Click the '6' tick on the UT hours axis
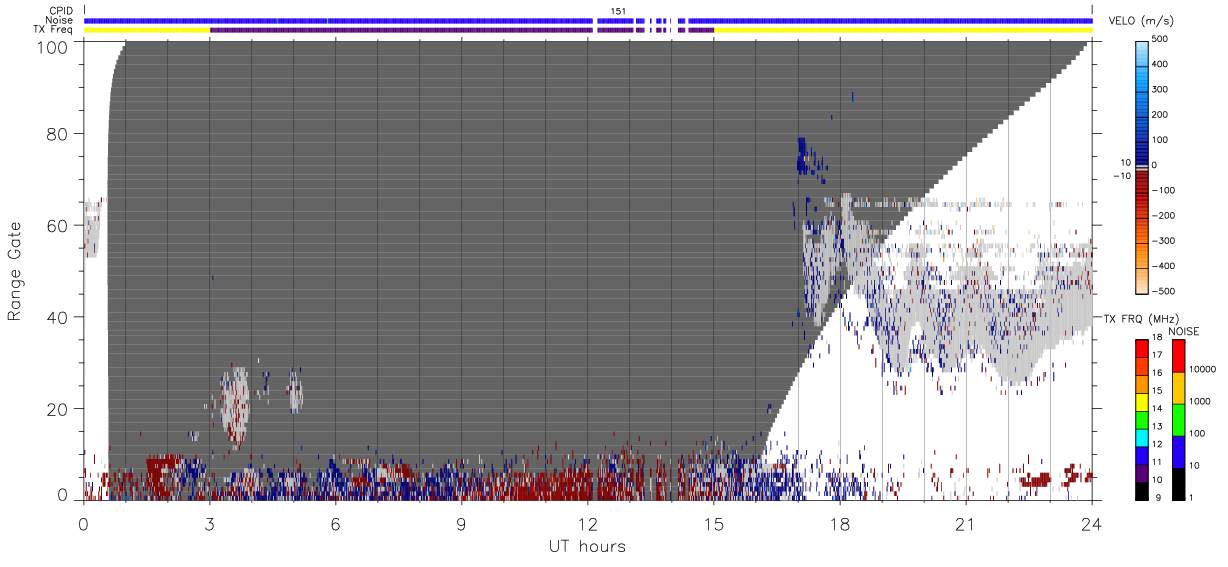This screenshot has width=1228, height=567. click(336, 524)
